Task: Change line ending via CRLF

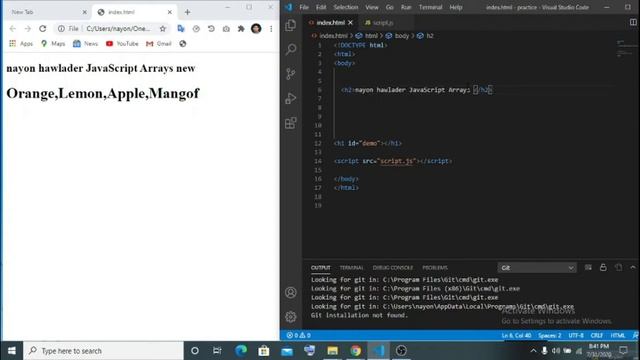Action: point(597,336)
